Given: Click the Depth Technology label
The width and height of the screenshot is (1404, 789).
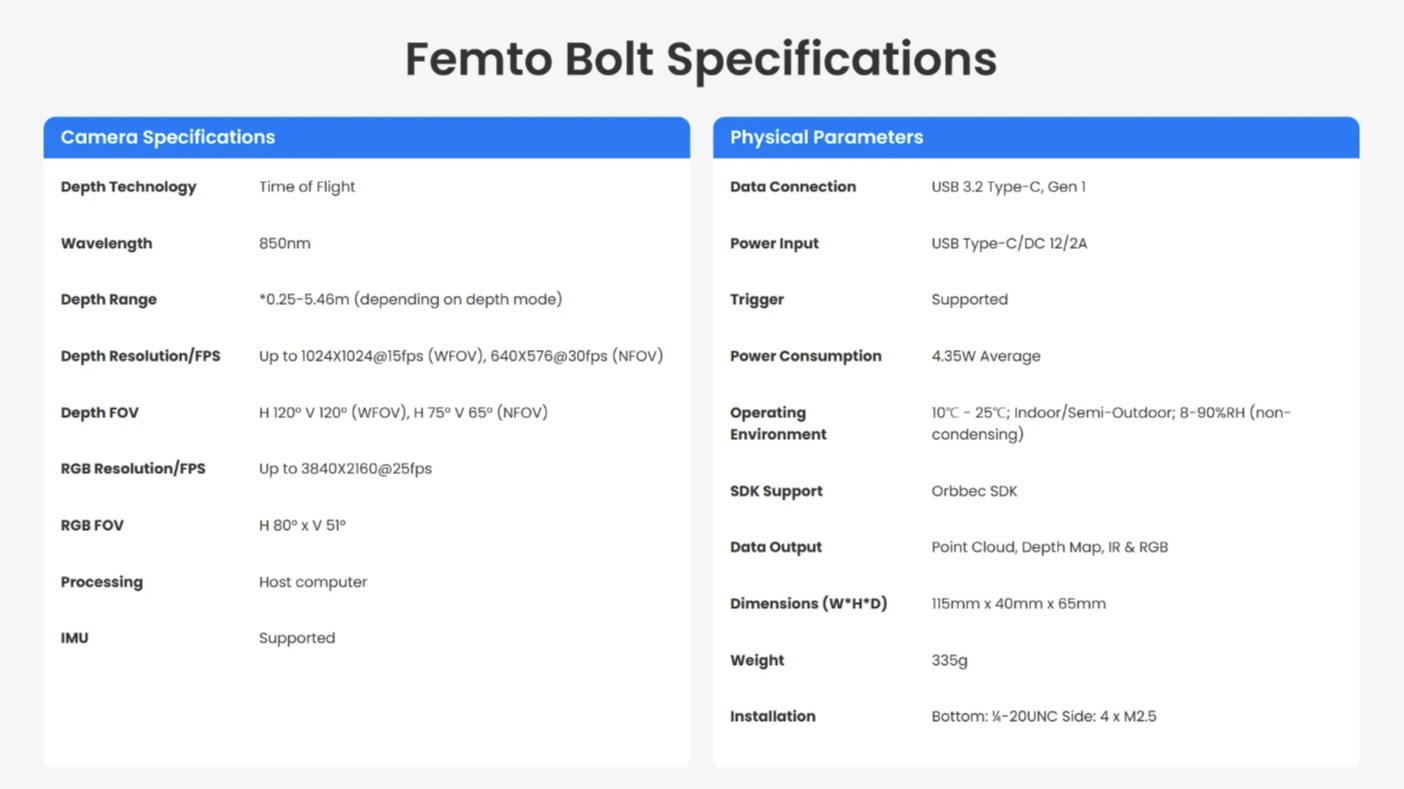Looking at the screenshot, I should click(128, 187).
